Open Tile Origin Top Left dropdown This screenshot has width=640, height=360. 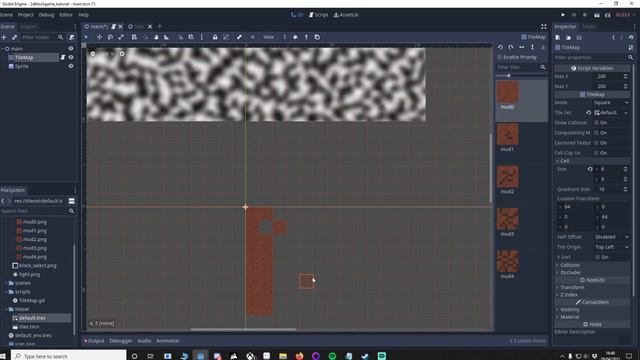pyautogui.click(x=611, y=247)
